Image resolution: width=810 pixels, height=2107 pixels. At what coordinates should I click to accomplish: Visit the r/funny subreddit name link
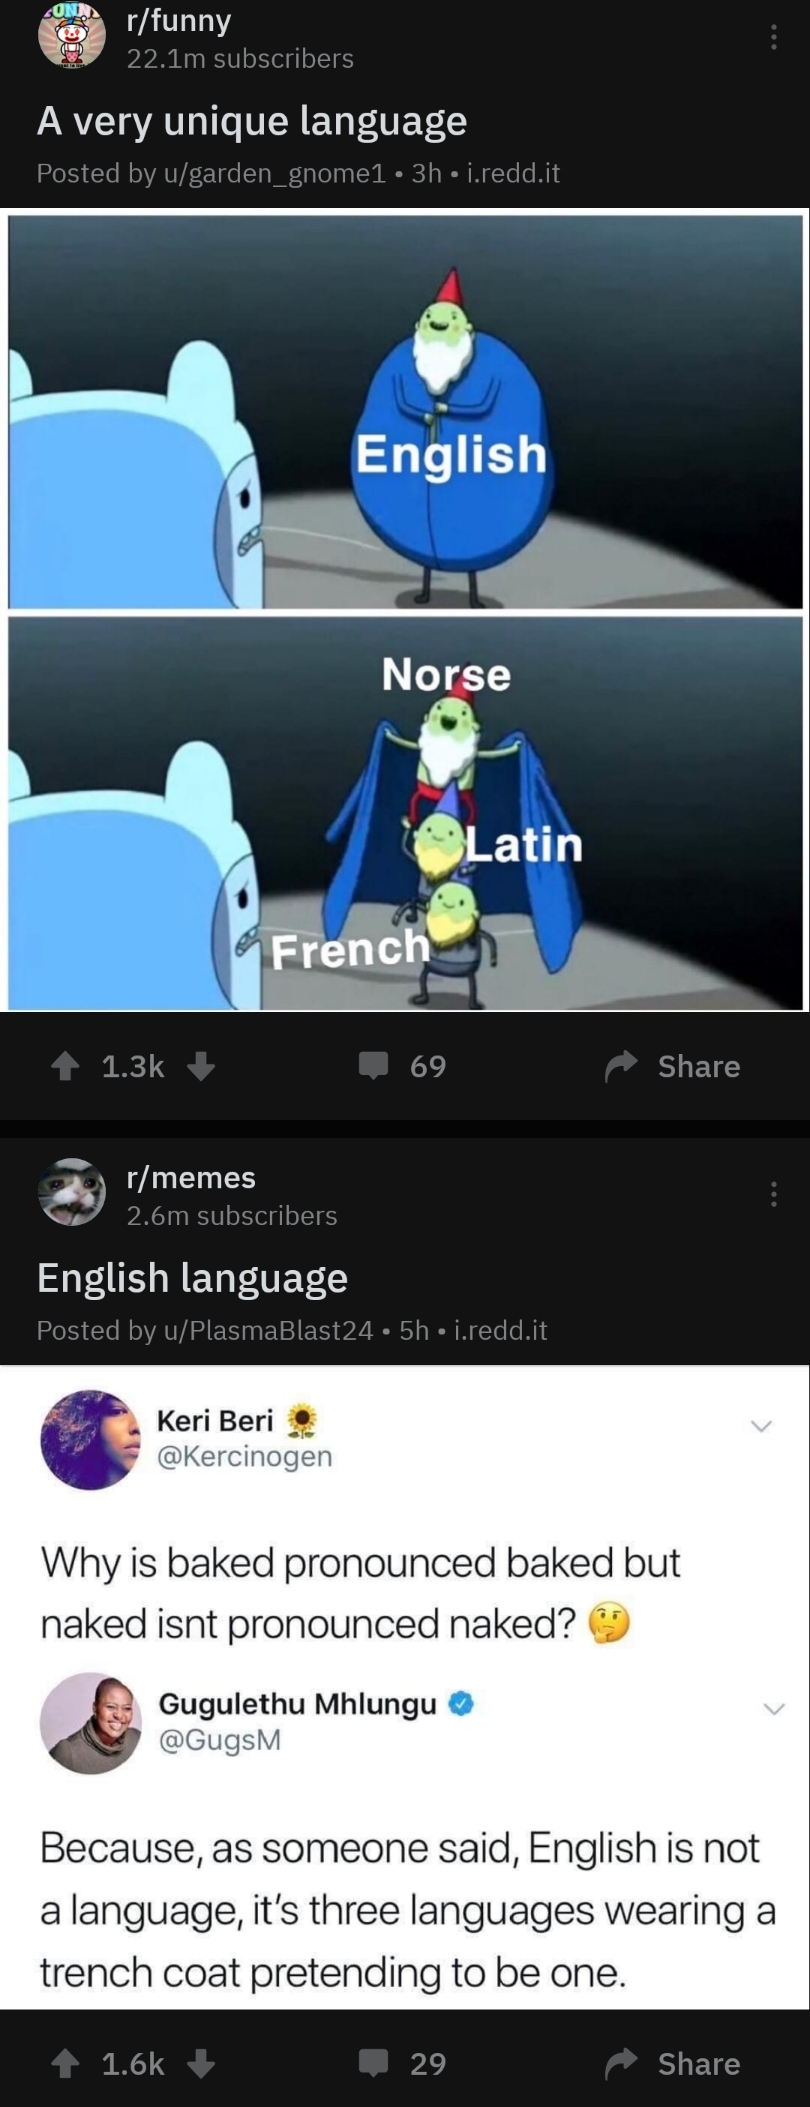coord(179,20)
